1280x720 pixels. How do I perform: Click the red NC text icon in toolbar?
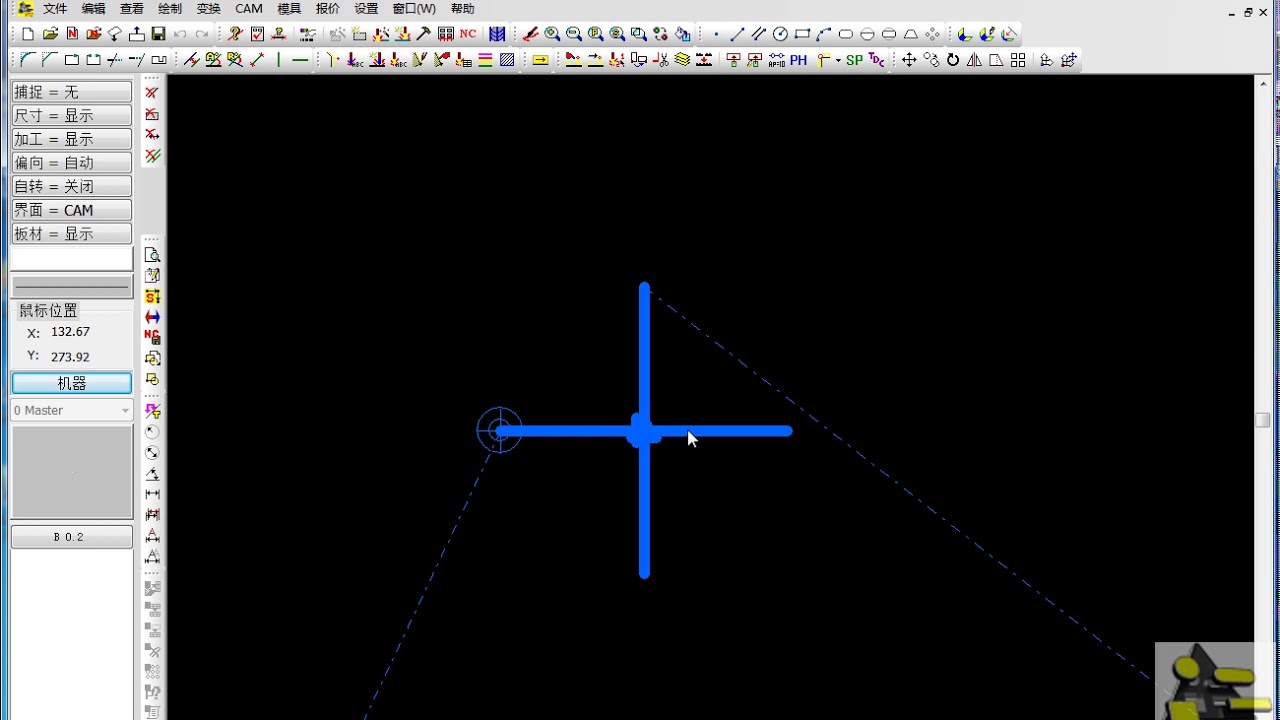[468, 34]
